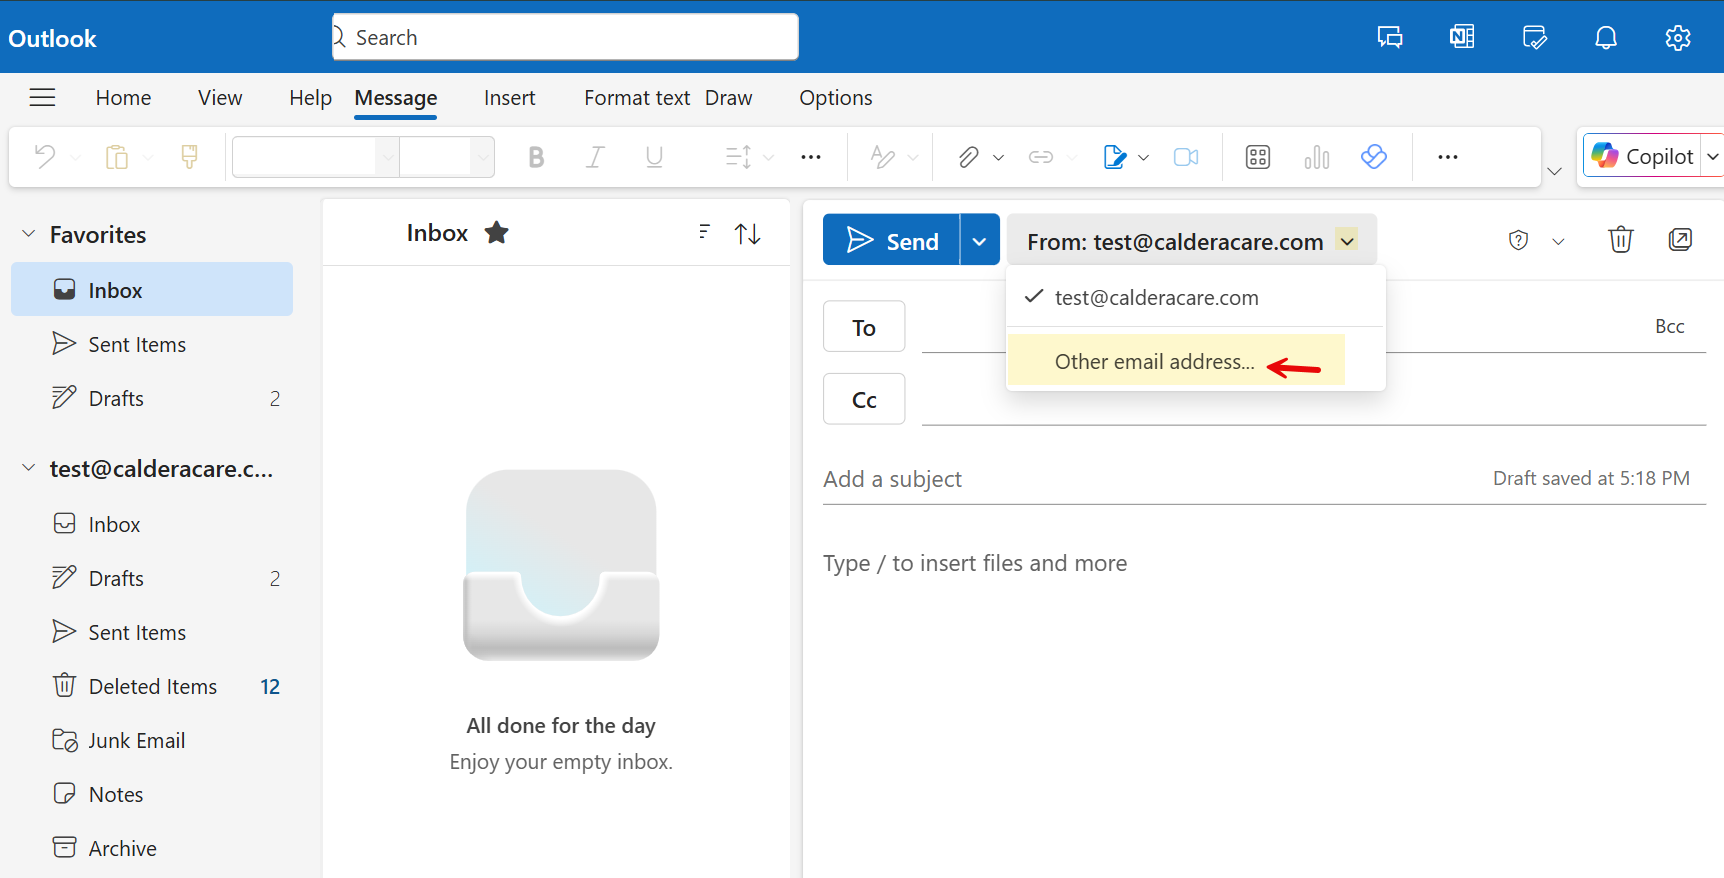This screenshot has width=1724, height=878.
Task: Switch to the Insert tab
Action: click(509, 98)
